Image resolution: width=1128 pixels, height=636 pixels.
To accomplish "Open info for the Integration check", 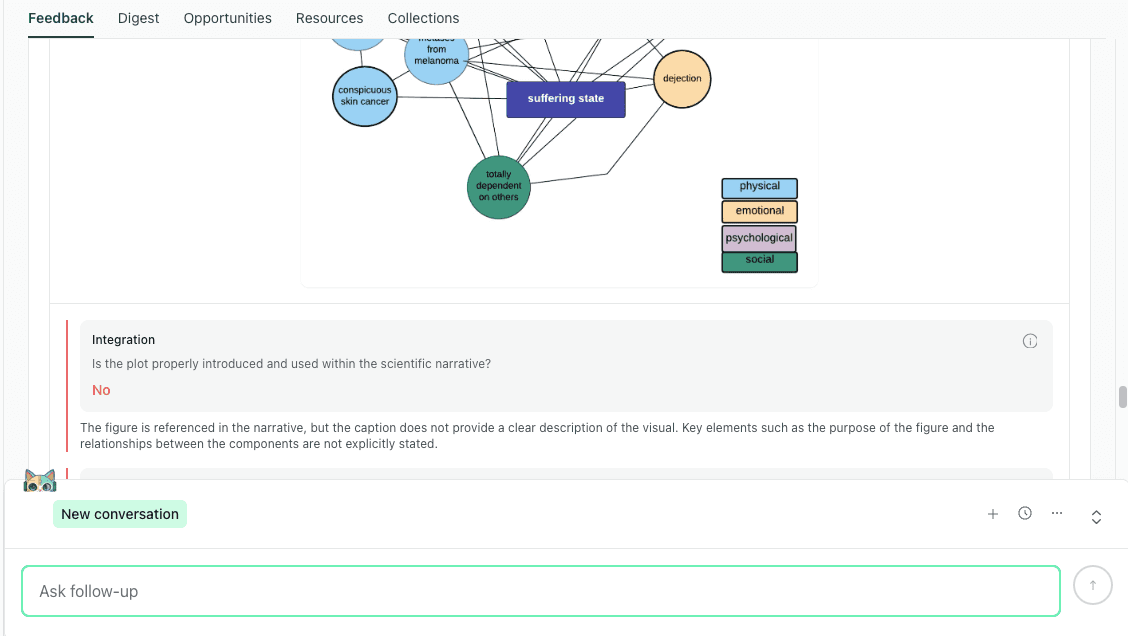I will 1030,341.
